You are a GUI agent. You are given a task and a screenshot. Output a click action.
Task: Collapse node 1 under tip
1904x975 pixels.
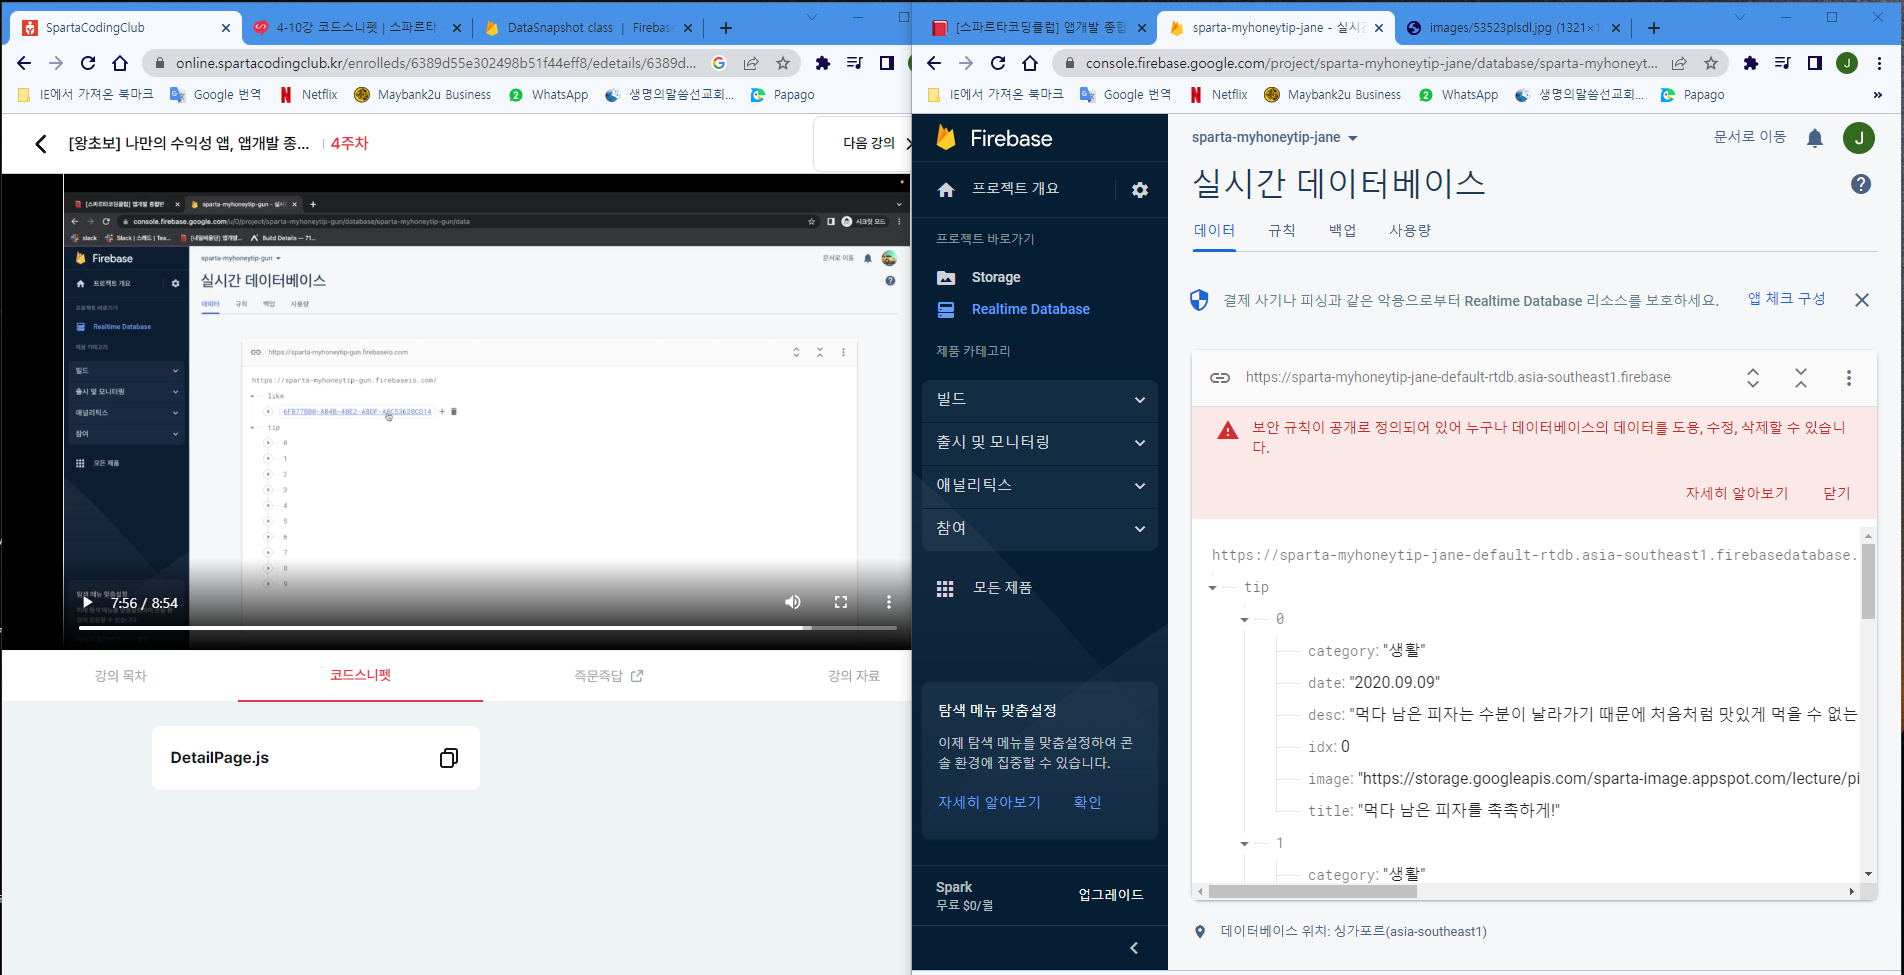click(x=1244, y=844)
